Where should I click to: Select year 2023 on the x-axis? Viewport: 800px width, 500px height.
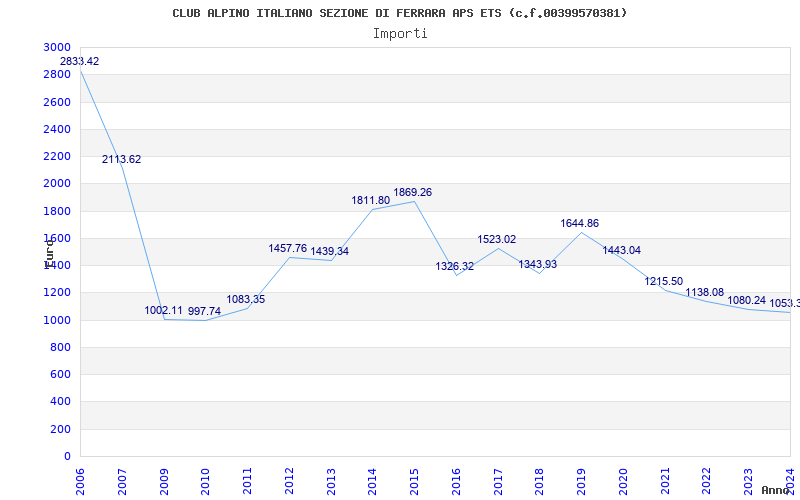point(748,482)
